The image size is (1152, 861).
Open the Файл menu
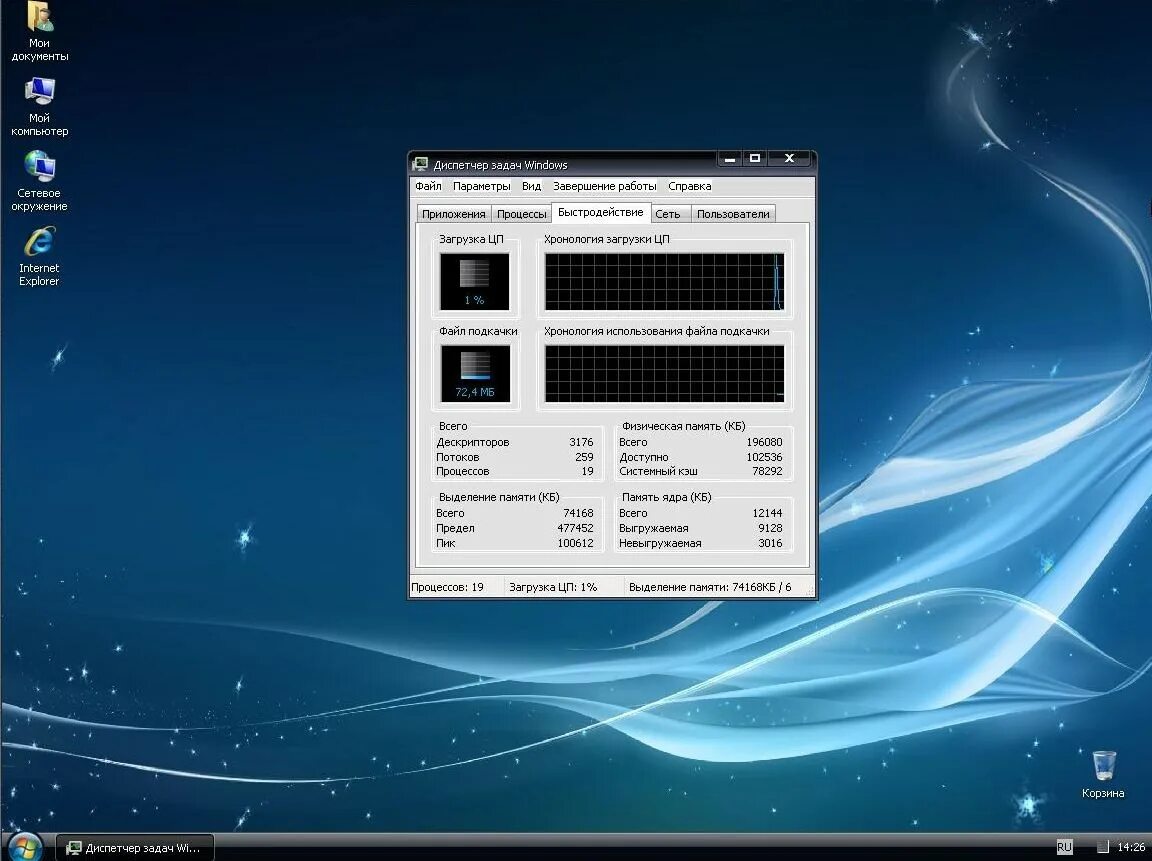pos(428,186)
